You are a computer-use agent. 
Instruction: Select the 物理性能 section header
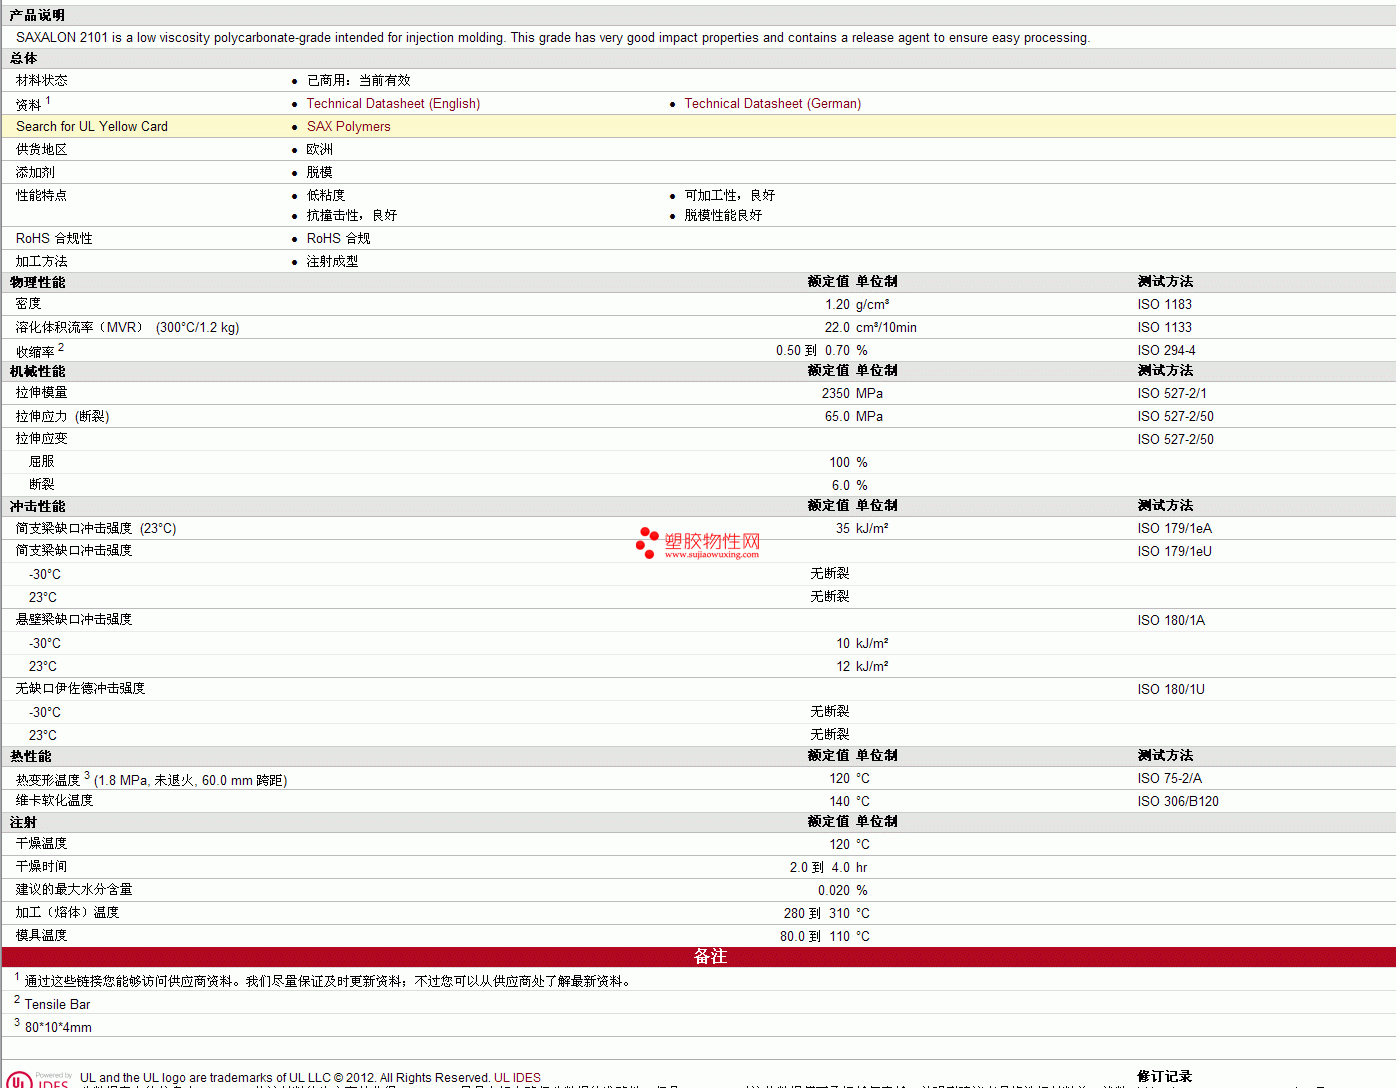pyautogui.click(x=37, y=282)
